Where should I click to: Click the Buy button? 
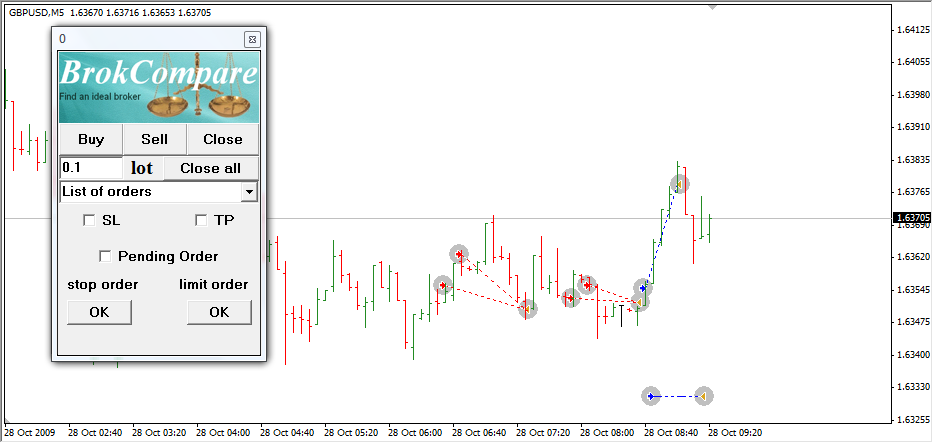[91, 139]
